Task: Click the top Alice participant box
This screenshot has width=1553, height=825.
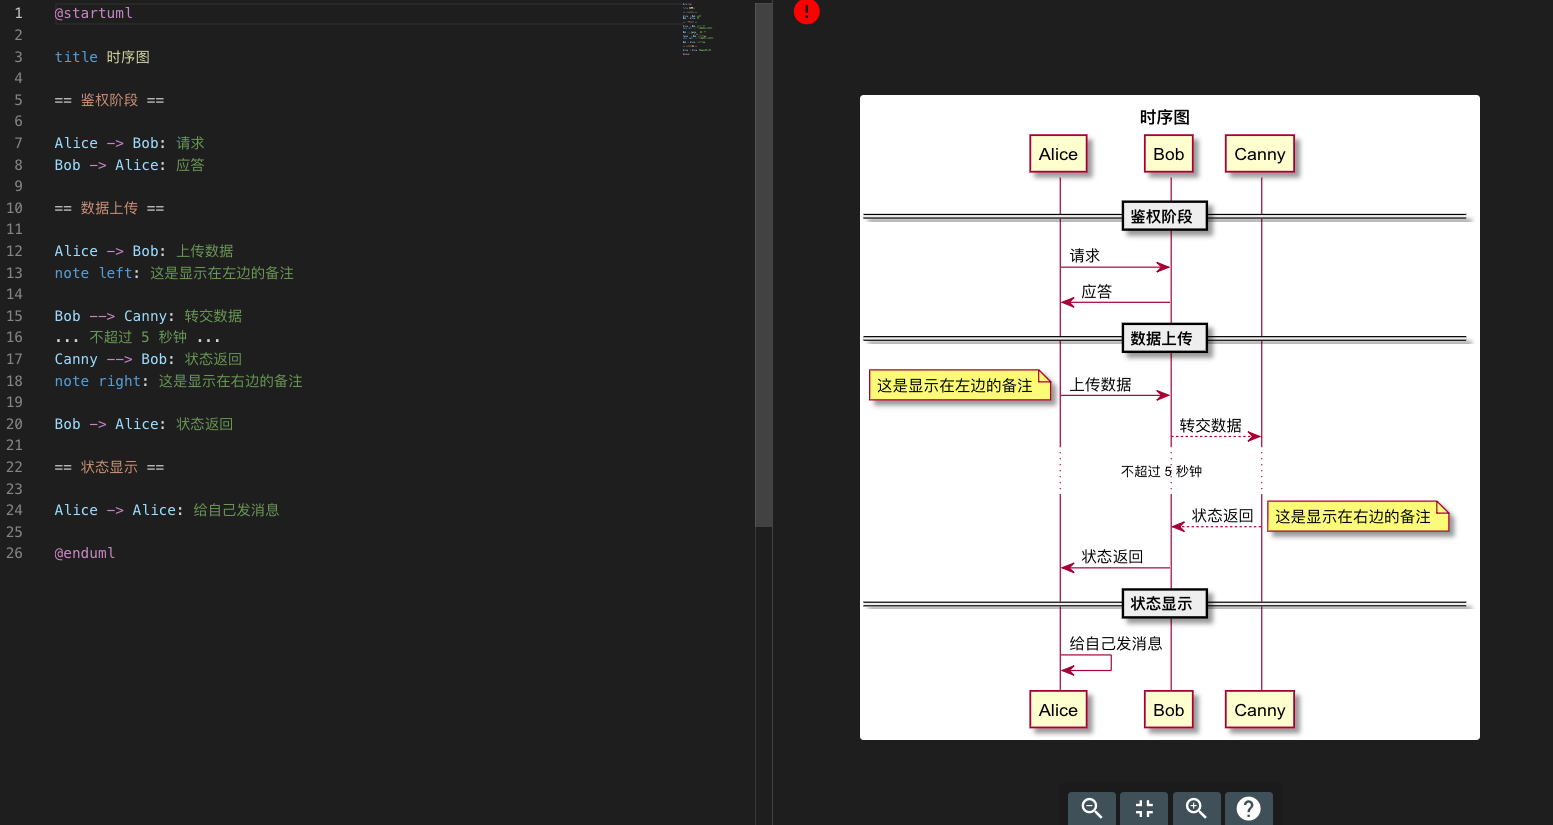Action: [1058, 154]
